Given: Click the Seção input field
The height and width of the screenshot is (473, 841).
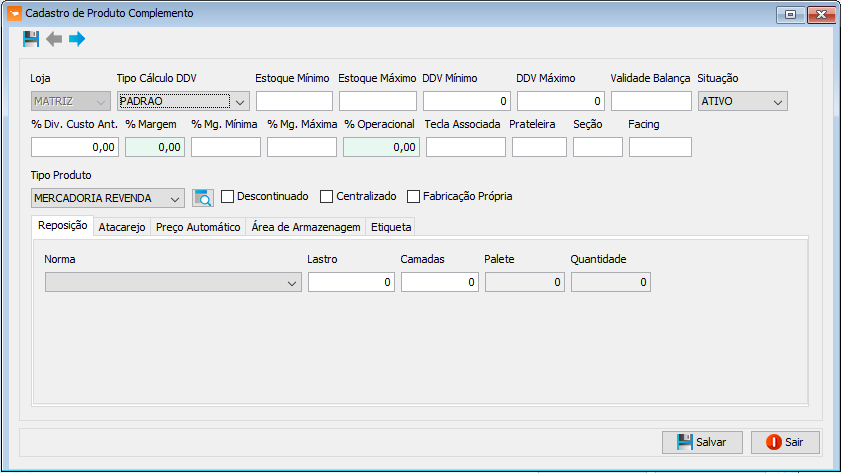Looking at the screenshot, I should point(598,147).
